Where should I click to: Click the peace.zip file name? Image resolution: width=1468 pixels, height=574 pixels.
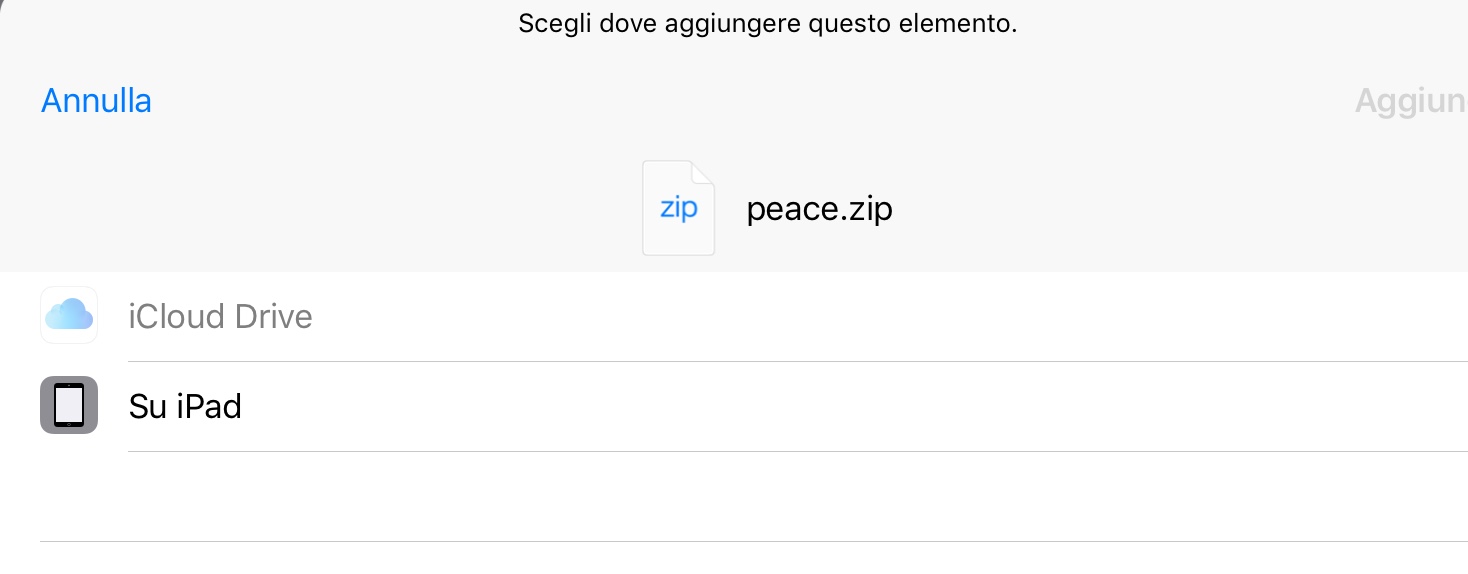819,209
